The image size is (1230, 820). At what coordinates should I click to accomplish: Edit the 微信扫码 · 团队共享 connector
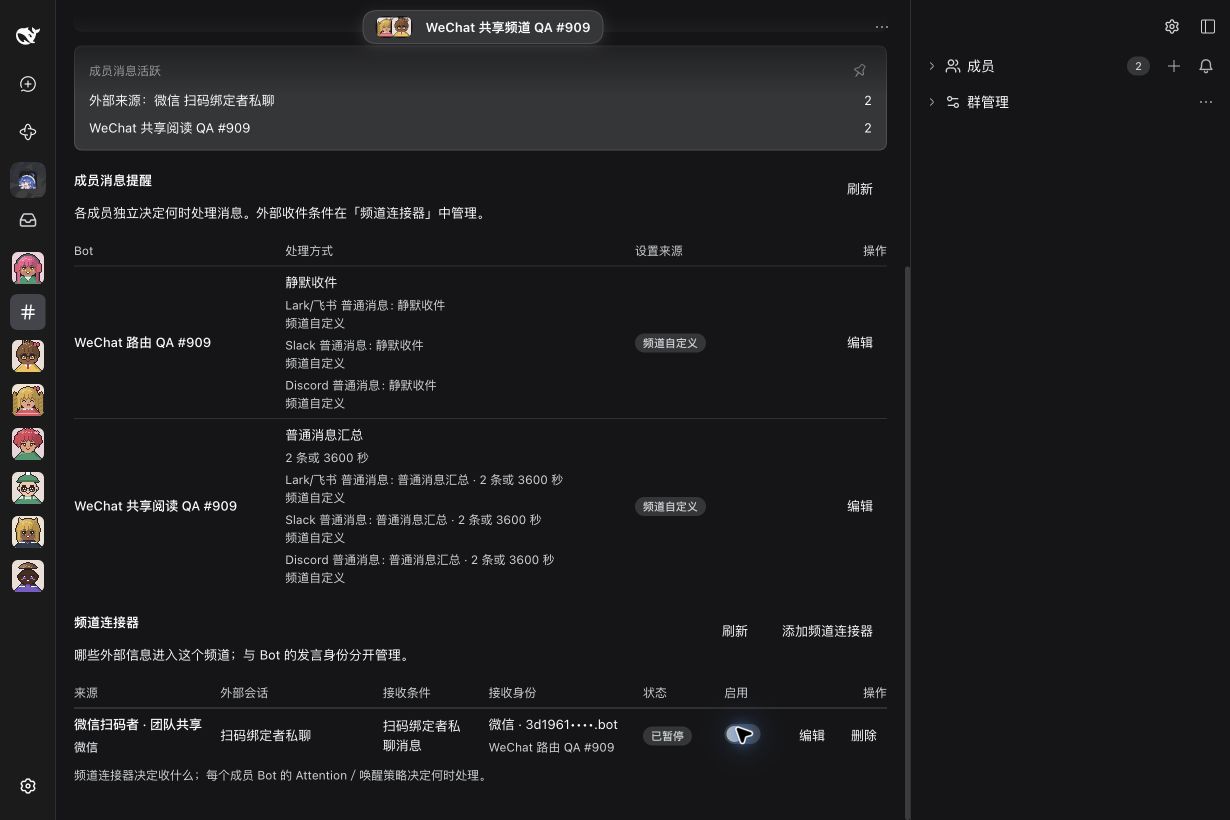coord(812,735)
